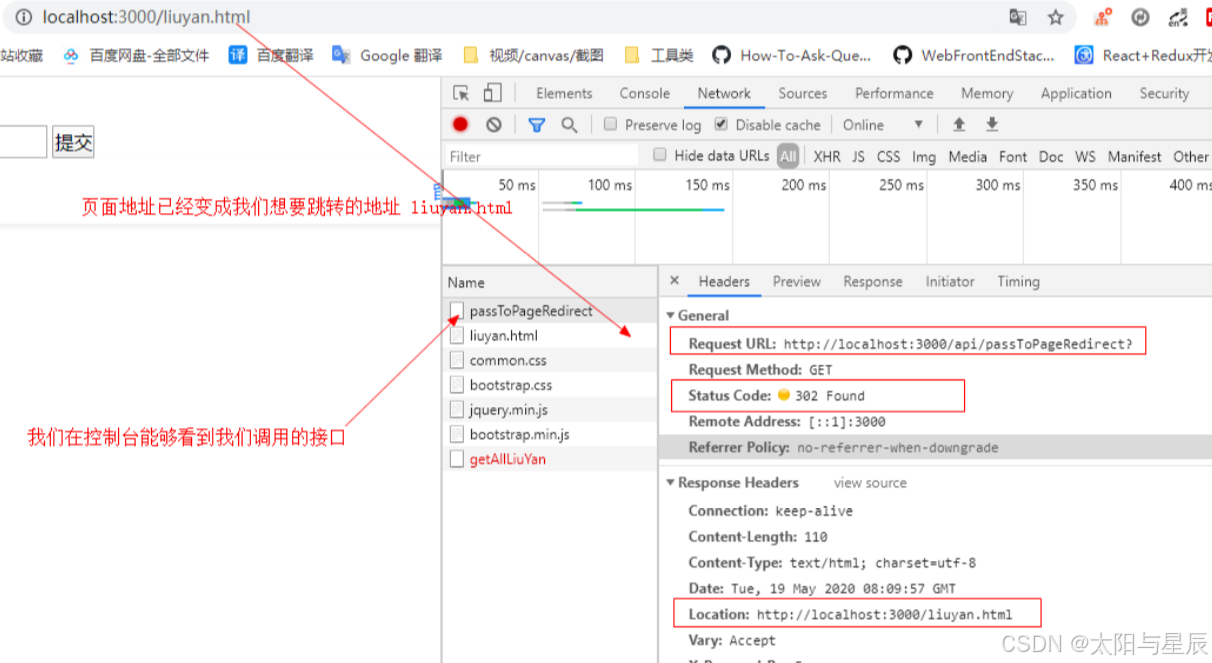1212x663 pixels.
Task: Open the Memory tab
Action: click(987, 93)
